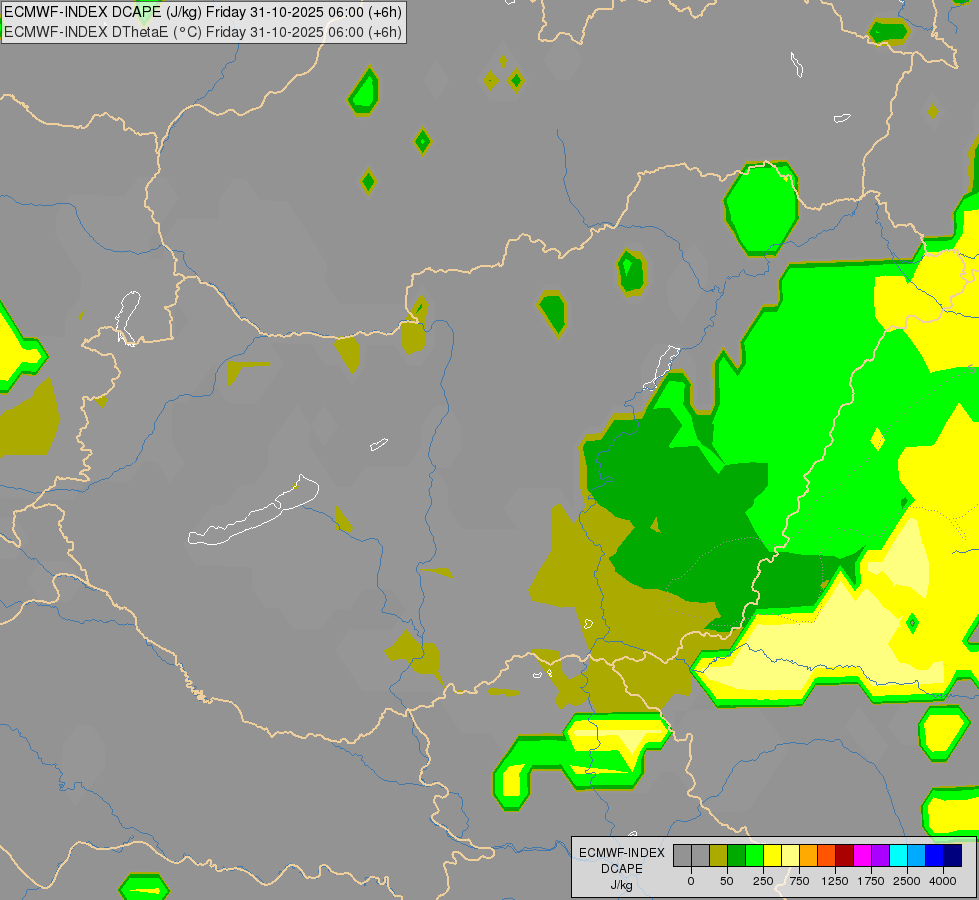
Task: Click the legend value 2500
Action: click(907, 881)
